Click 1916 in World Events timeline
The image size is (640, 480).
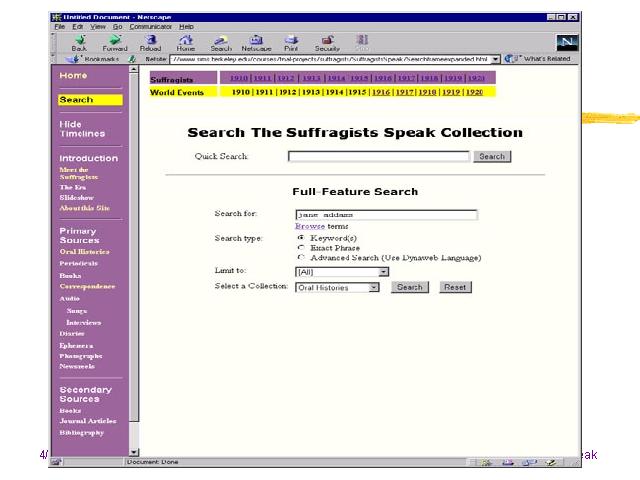pyautogui.click(x=381, y=92)
